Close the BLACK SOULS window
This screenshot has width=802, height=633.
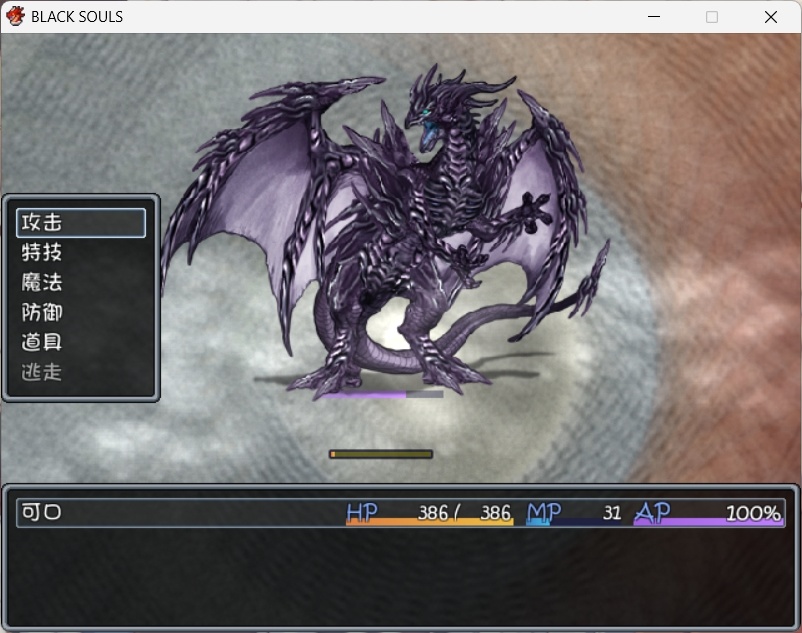pyautogui.click(x=771, y=17)
